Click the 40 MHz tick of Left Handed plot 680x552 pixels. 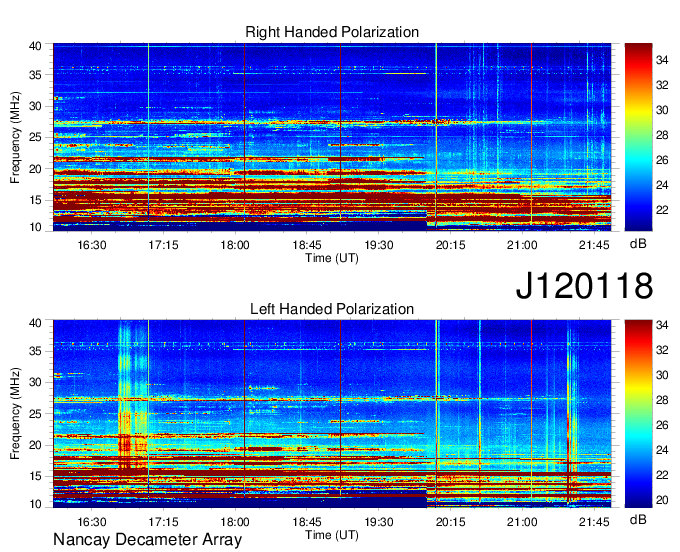pyautogui.click(x=35, y=323)
